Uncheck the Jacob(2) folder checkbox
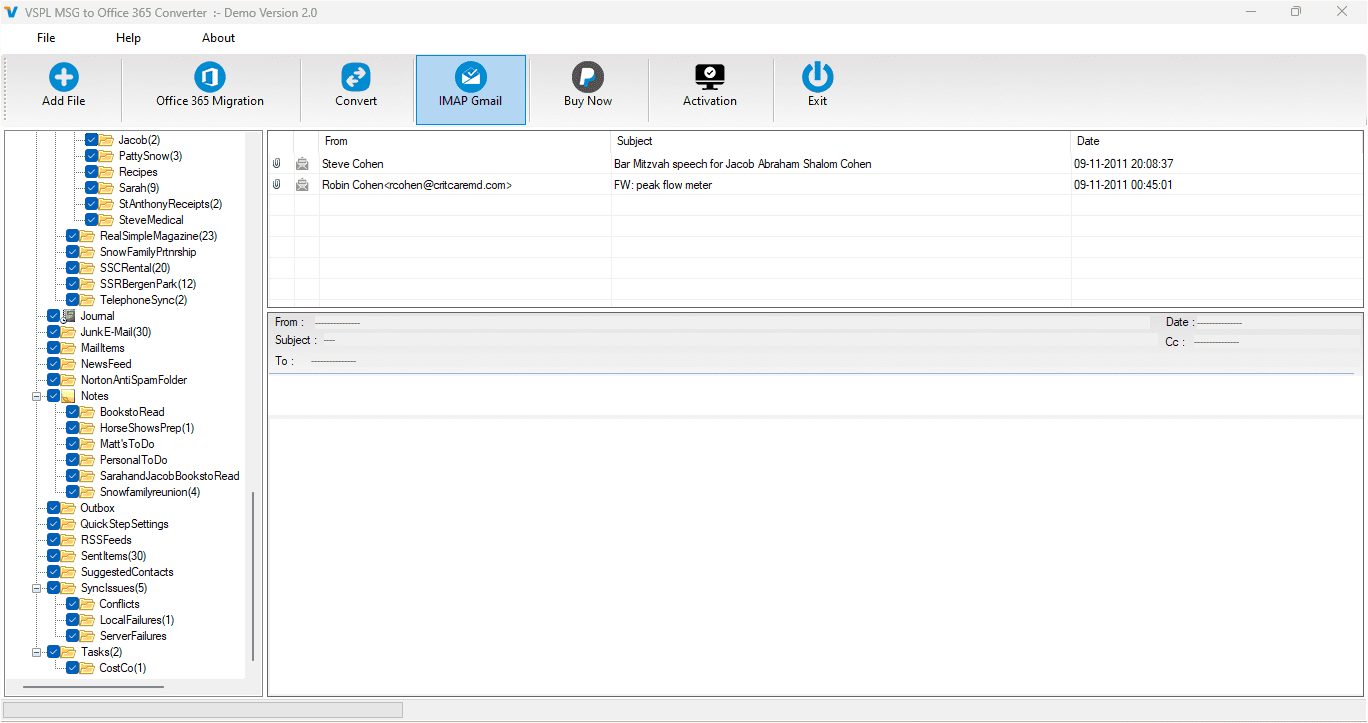 pyautogui.click(x=92, y=140)
